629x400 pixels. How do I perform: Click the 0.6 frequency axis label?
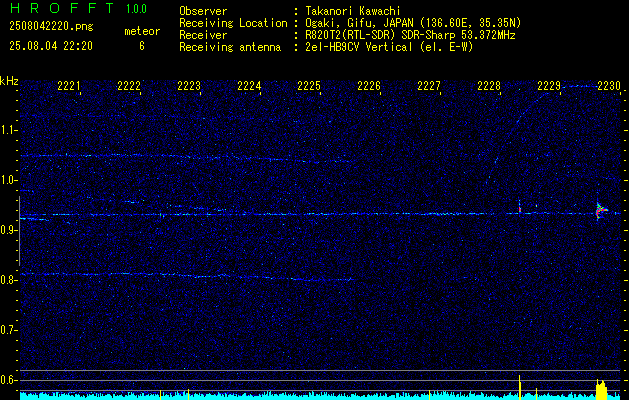pos(8,380)
